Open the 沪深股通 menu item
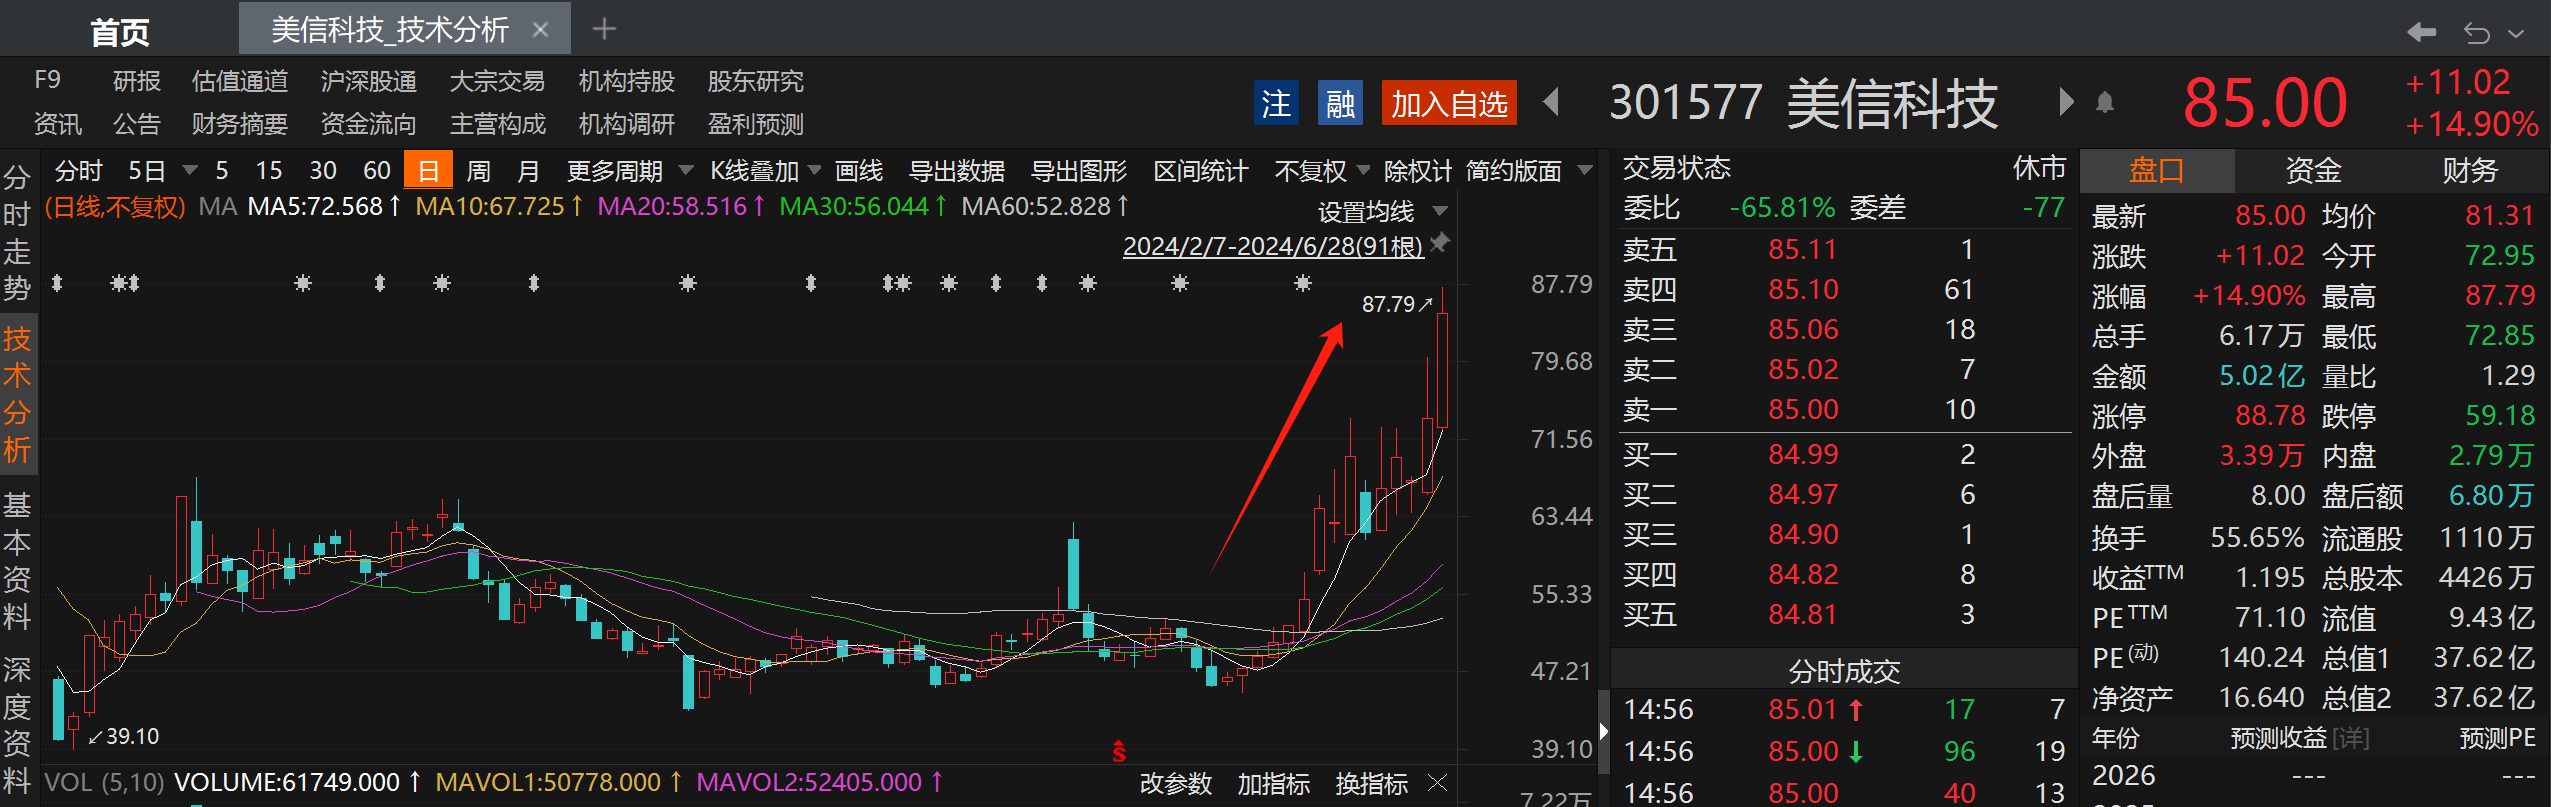The image size is (2551, 807). [369, 81]
